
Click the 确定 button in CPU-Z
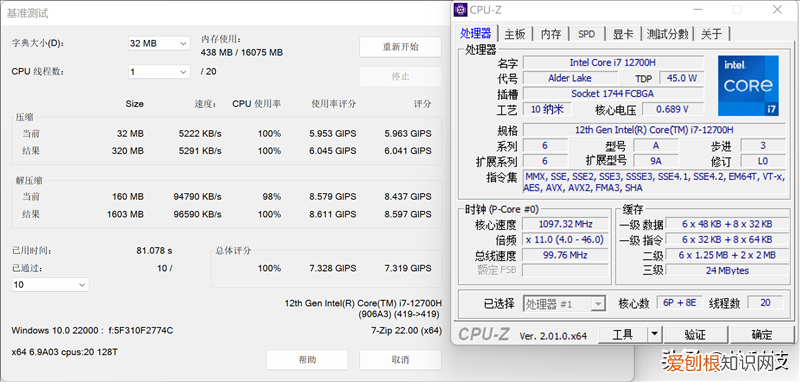pyautogui.click(x=762, y=335)
